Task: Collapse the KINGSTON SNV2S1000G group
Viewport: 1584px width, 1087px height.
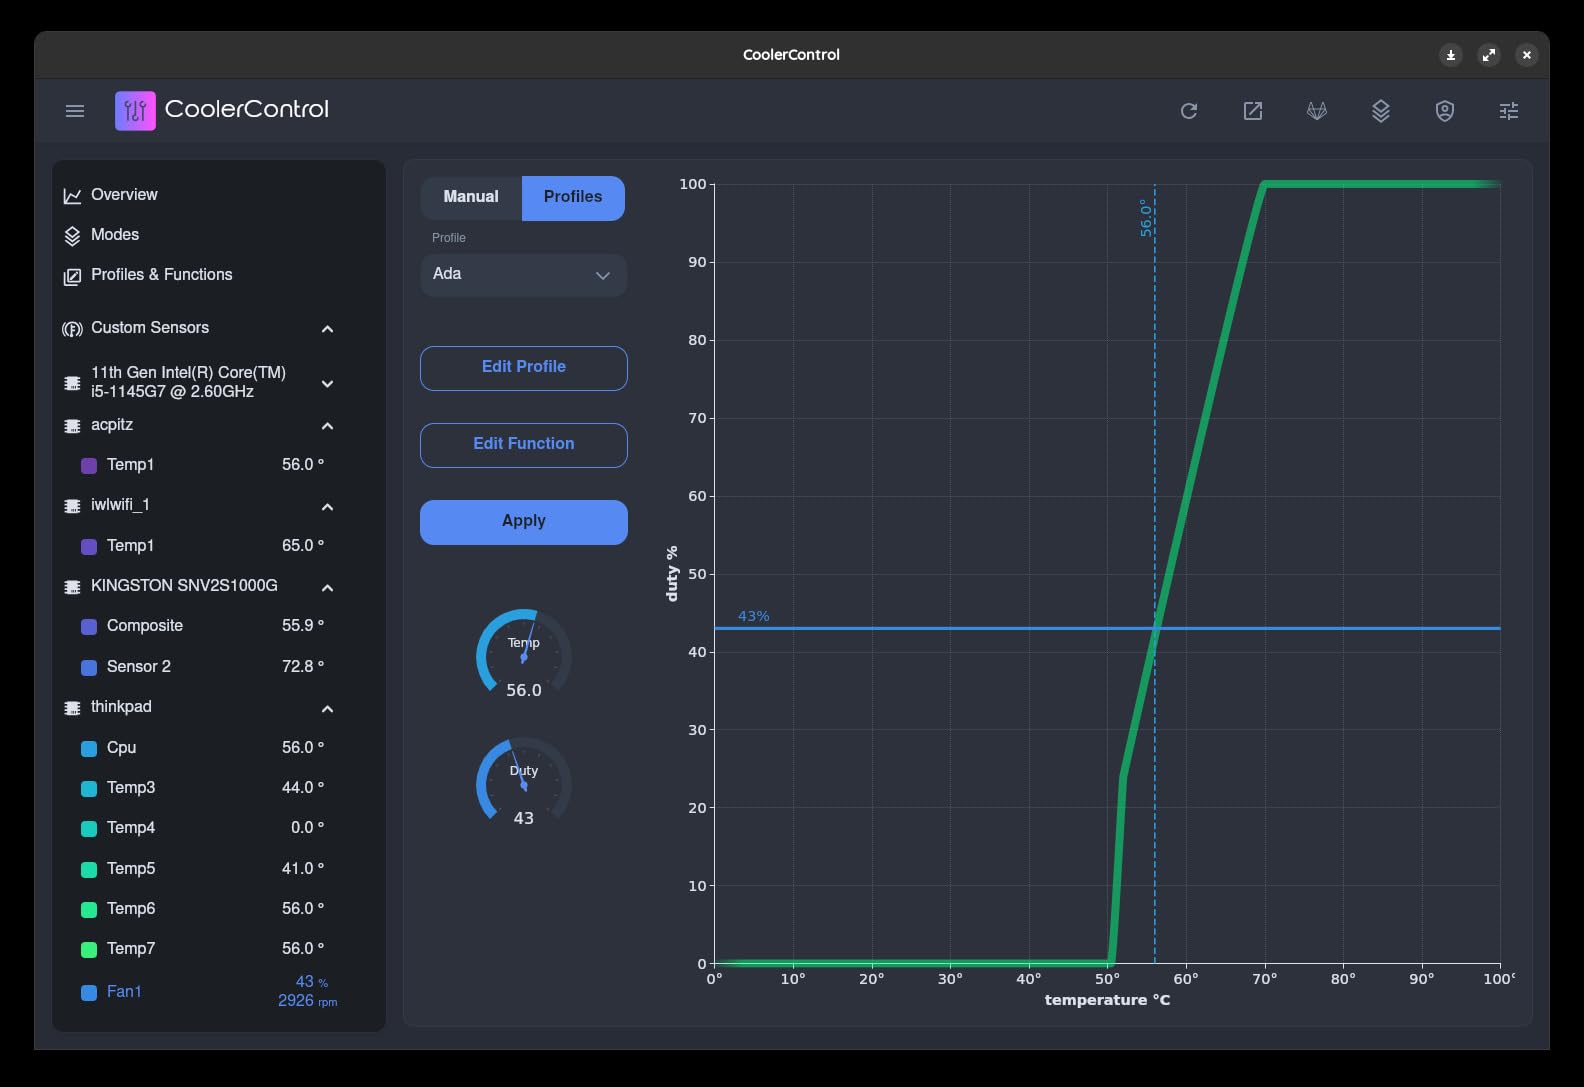Action: [x=327, y=587]
